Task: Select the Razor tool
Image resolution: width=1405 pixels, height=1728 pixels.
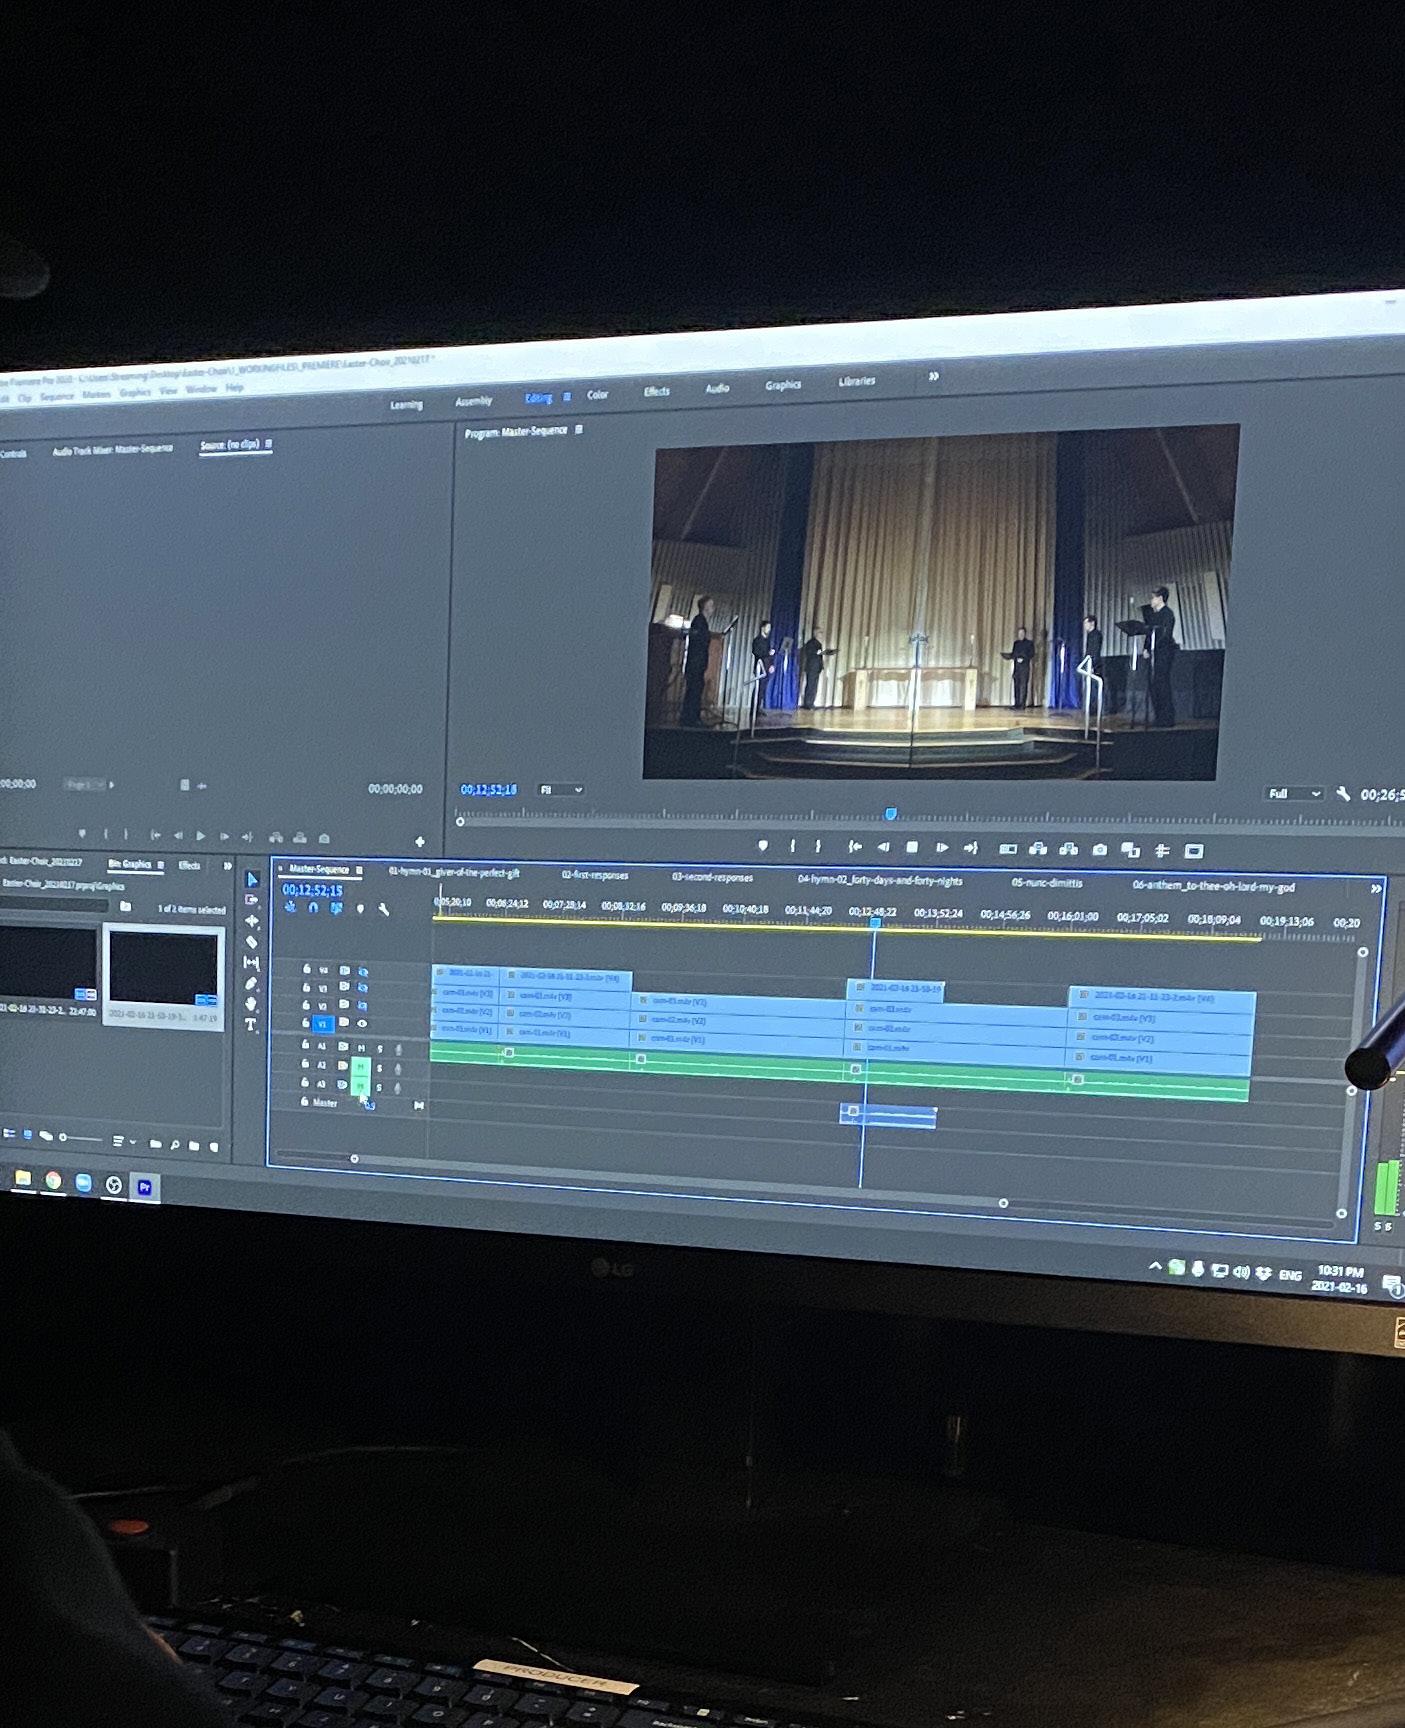Action: tap(252, 941)
